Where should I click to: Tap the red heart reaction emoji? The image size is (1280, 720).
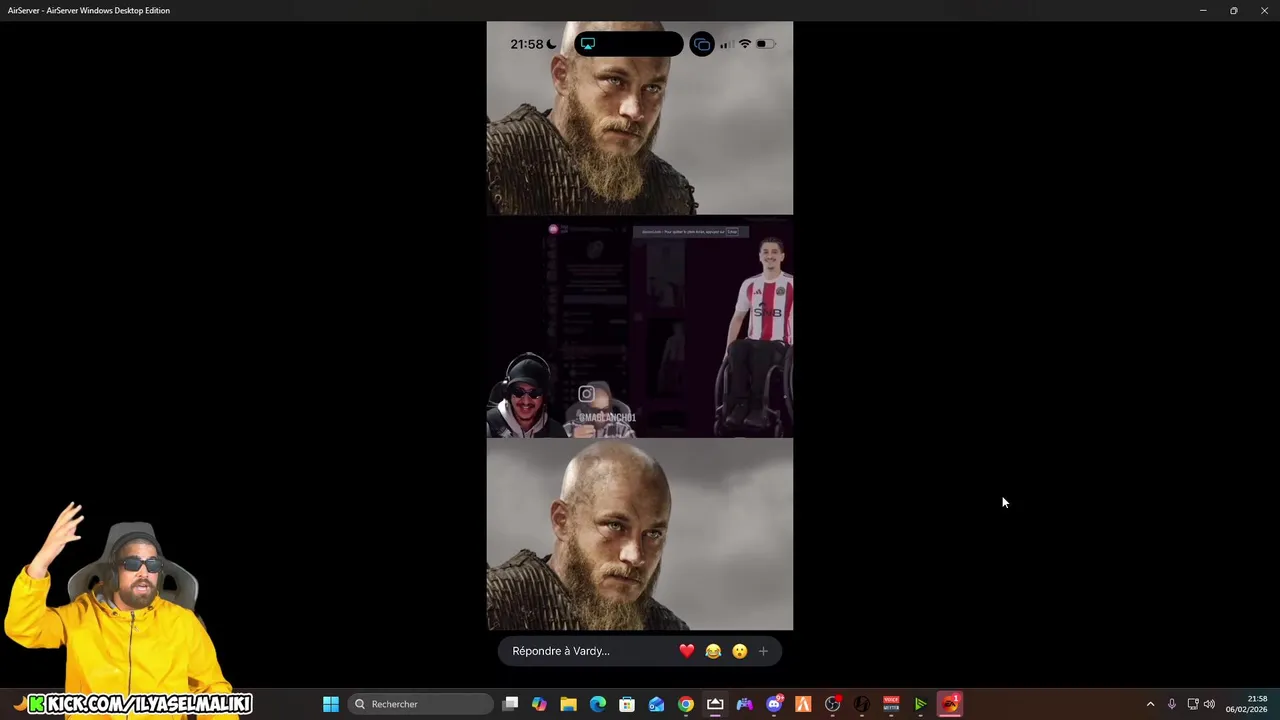(x=686, y=651)
